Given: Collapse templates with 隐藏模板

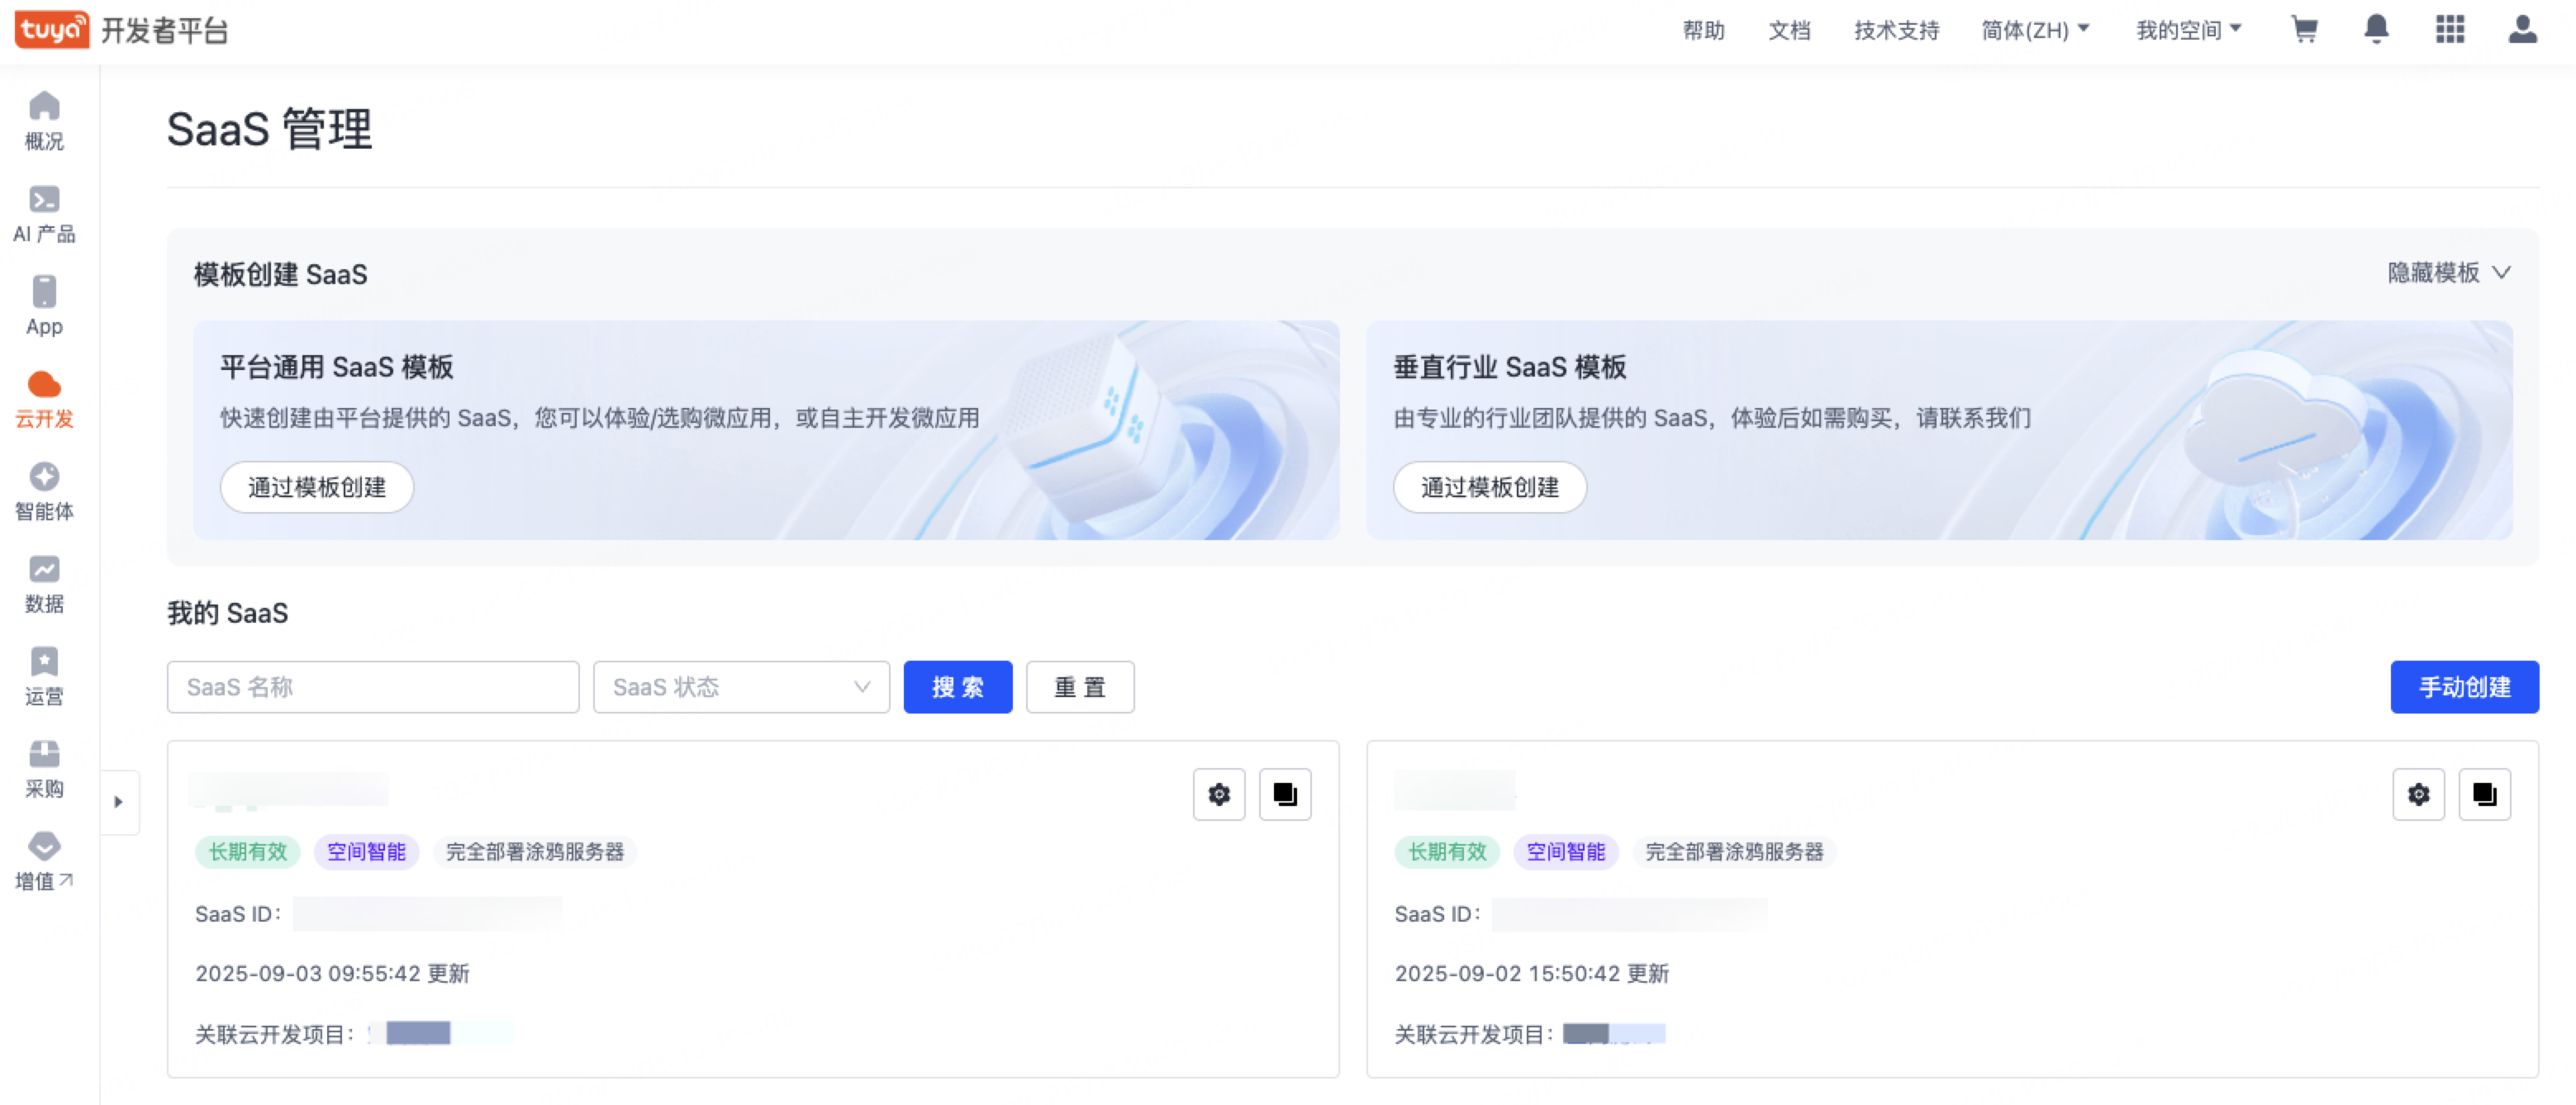Looking at the screenshot, I should [x=2448, y=273].
